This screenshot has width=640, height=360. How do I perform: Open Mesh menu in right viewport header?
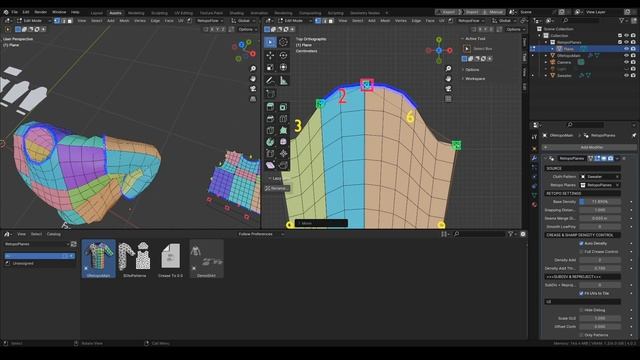click(385, 20)
